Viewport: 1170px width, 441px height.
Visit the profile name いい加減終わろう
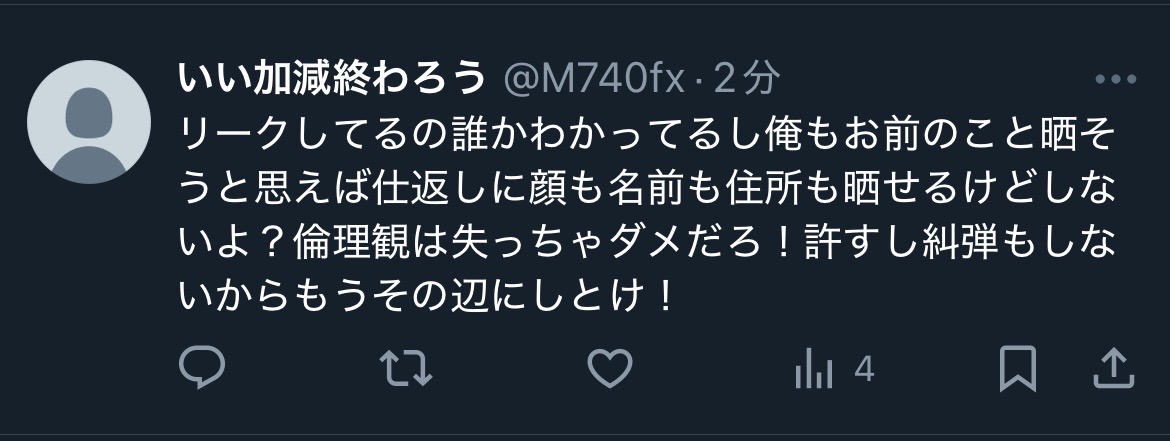tap(332, 78)
